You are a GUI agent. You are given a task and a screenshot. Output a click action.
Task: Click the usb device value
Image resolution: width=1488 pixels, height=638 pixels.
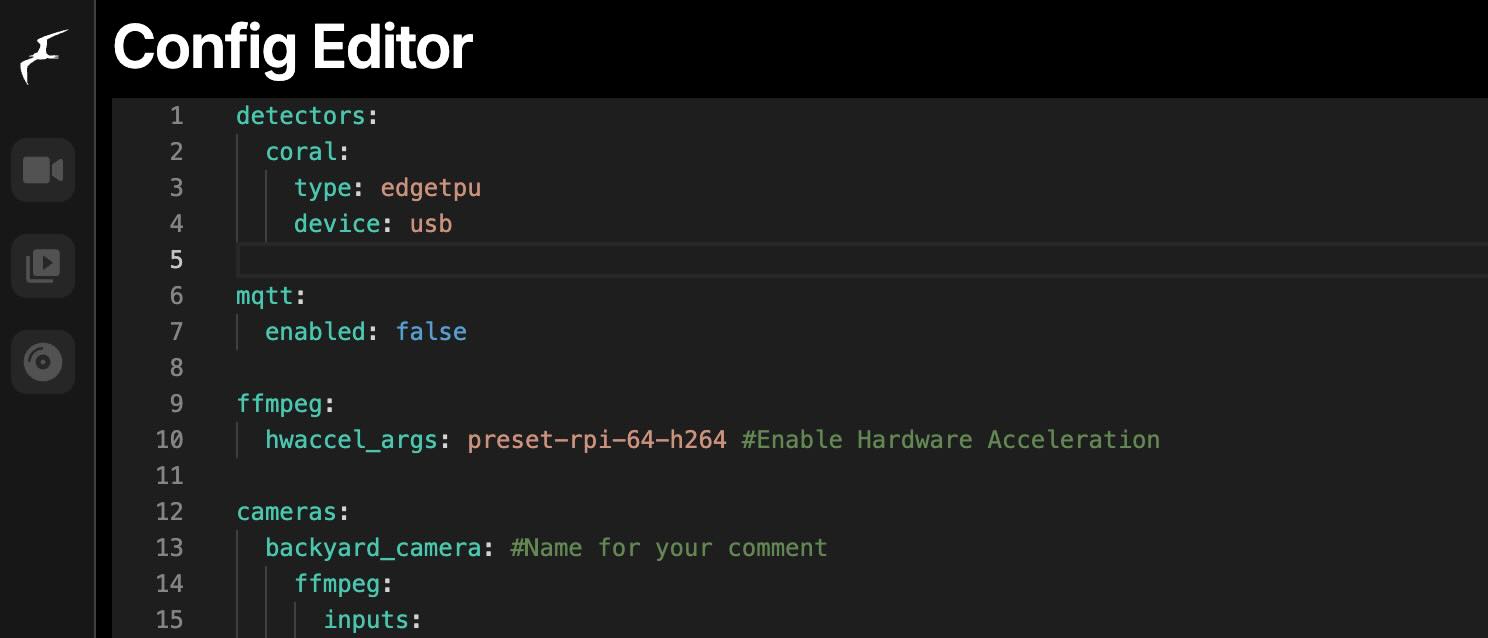[431, 224]
